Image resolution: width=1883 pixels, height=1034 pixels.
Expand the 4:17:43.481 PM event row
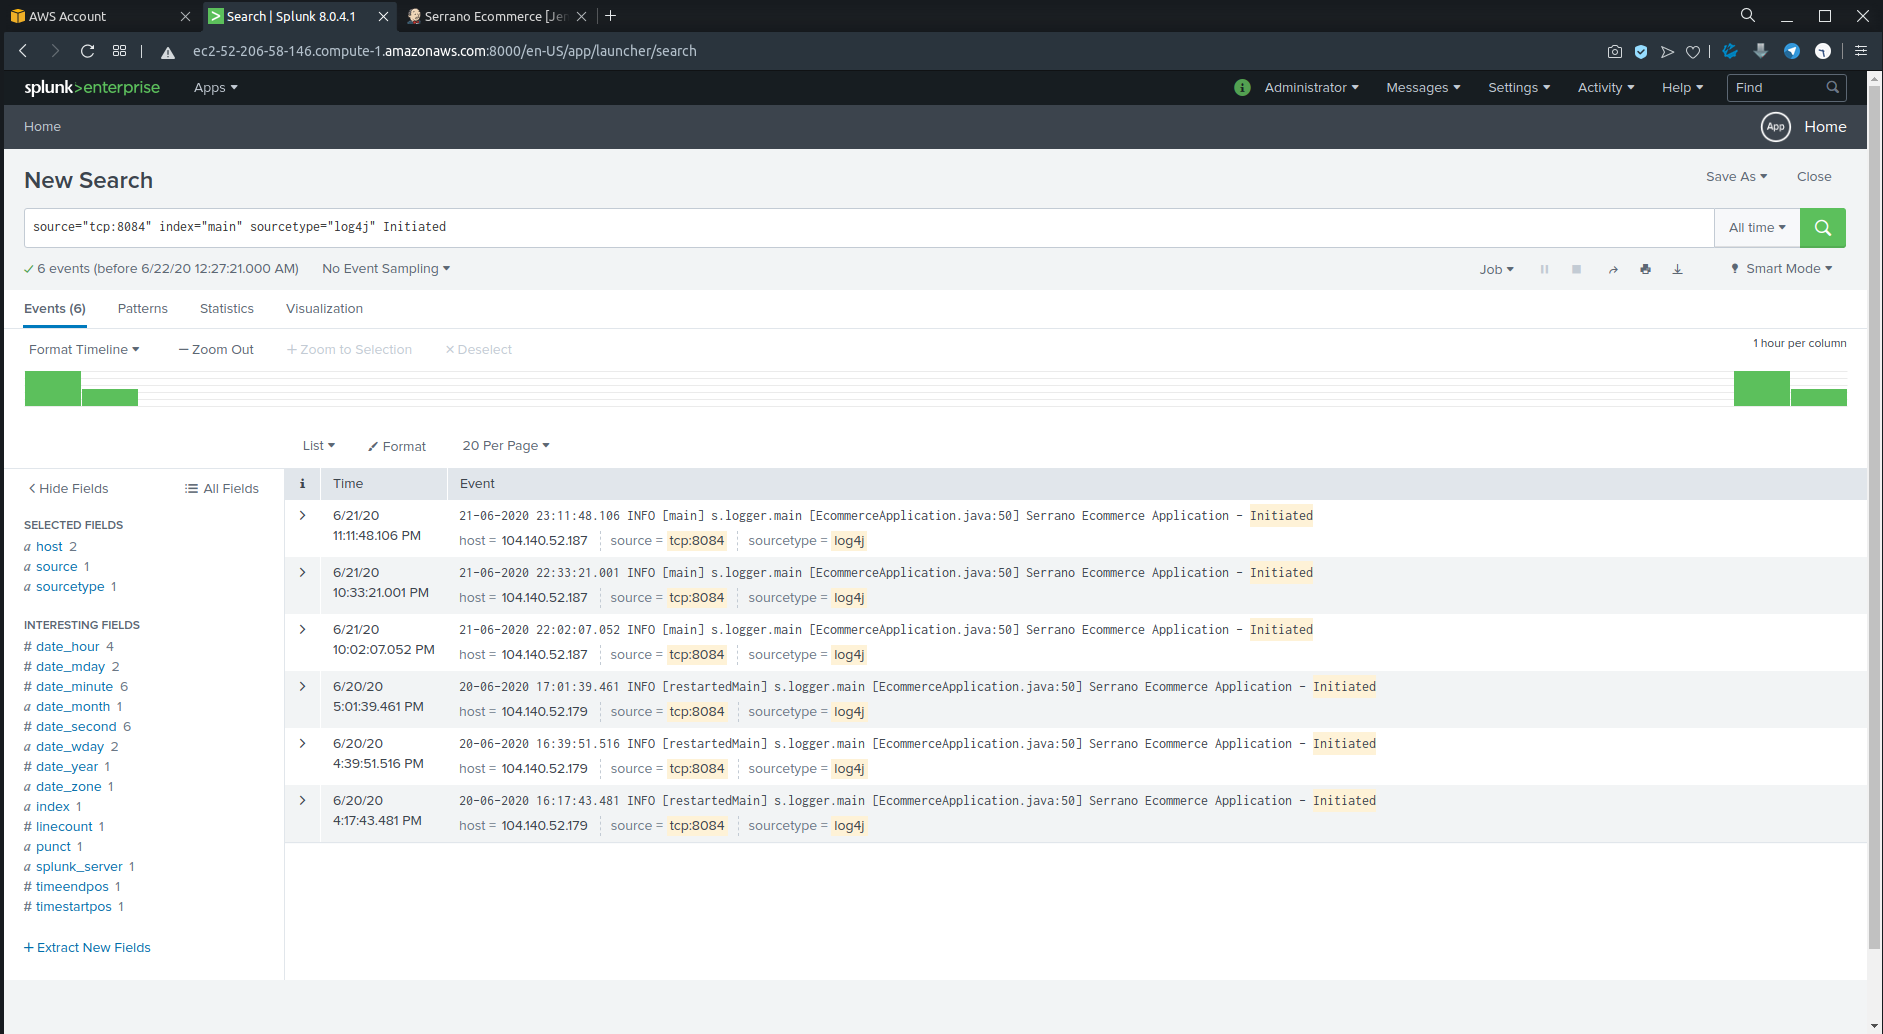[x=302, y=801]
